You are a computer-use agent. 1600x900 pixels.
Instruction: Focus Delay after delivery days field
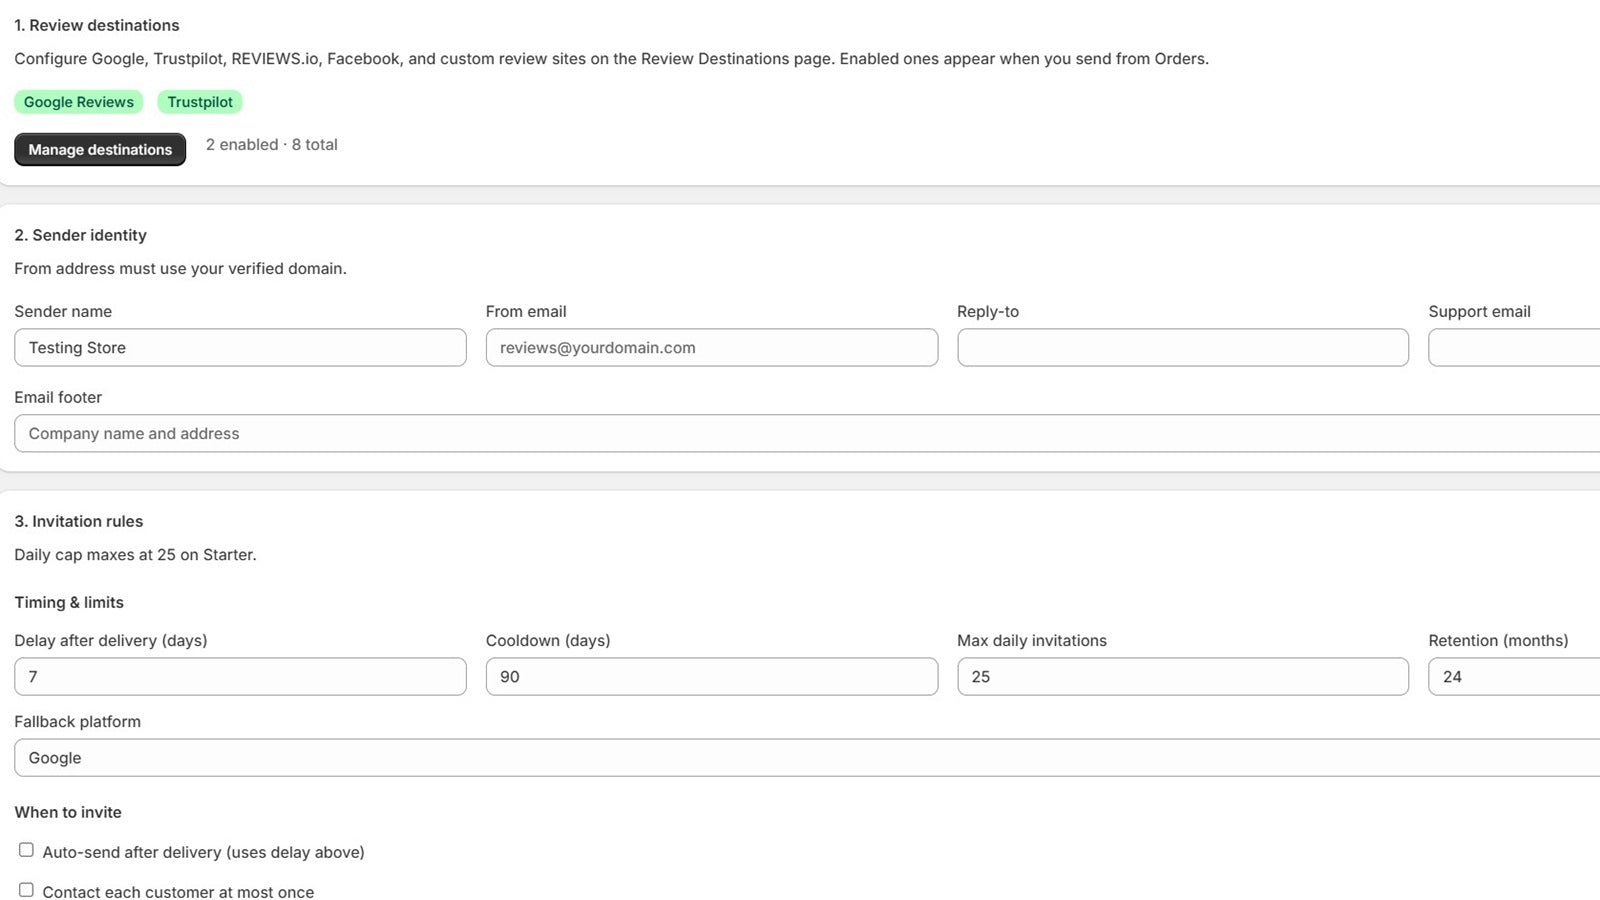[240, 676]
